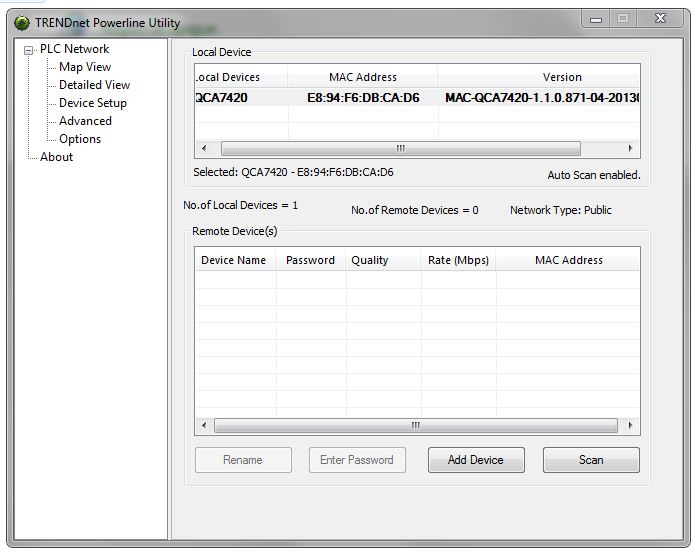Screen dimensions: 694x554
Task: Click the Enter Password button
Action: [357, 460]
